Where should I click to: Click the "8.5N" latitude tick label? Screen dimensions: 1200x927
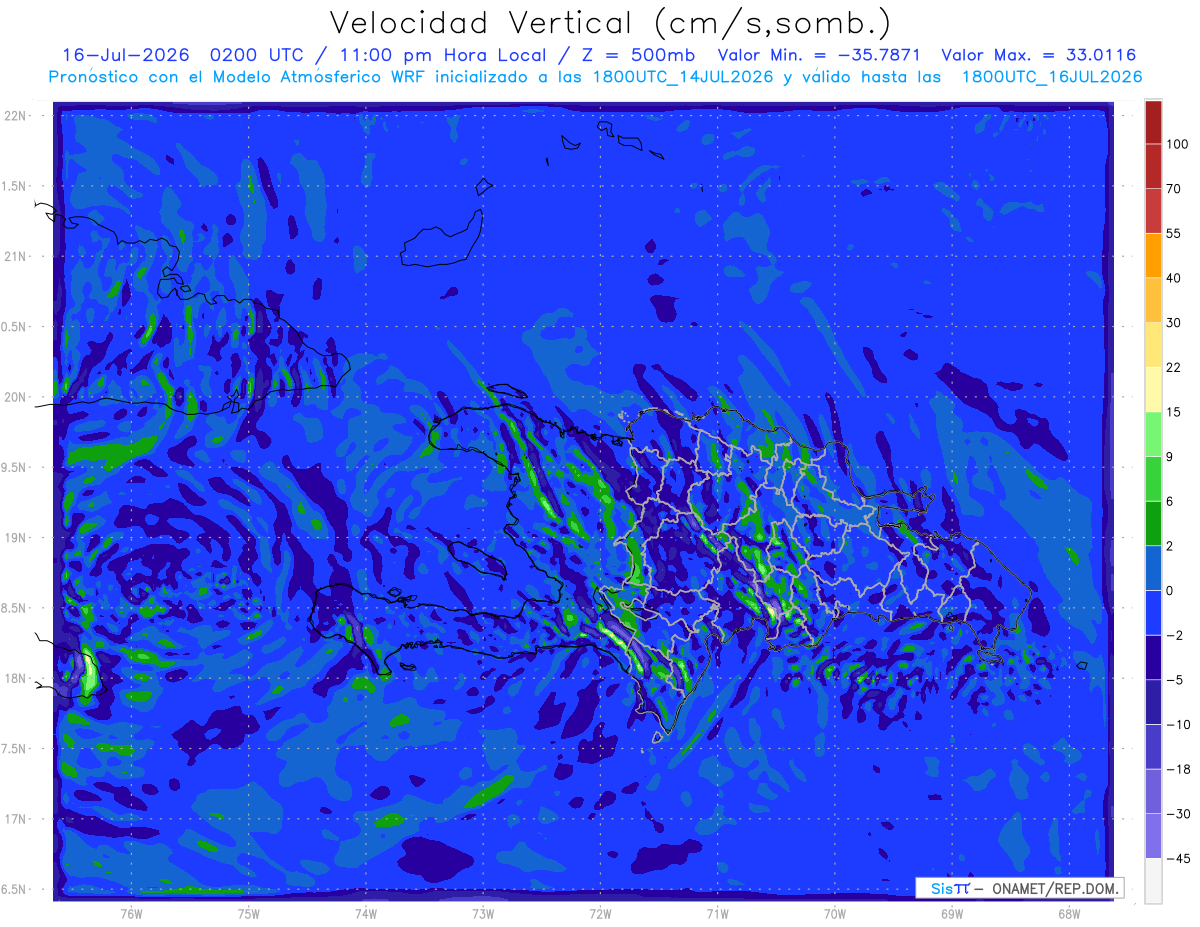(14, 608)
